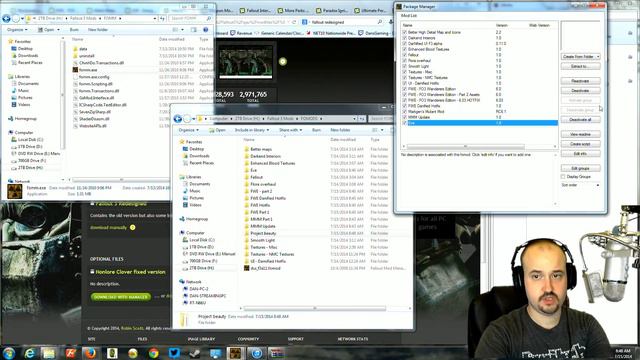The image size is (640, 360).
Task: Open Google Chrome from the taskbar
Action: point(153,353)
